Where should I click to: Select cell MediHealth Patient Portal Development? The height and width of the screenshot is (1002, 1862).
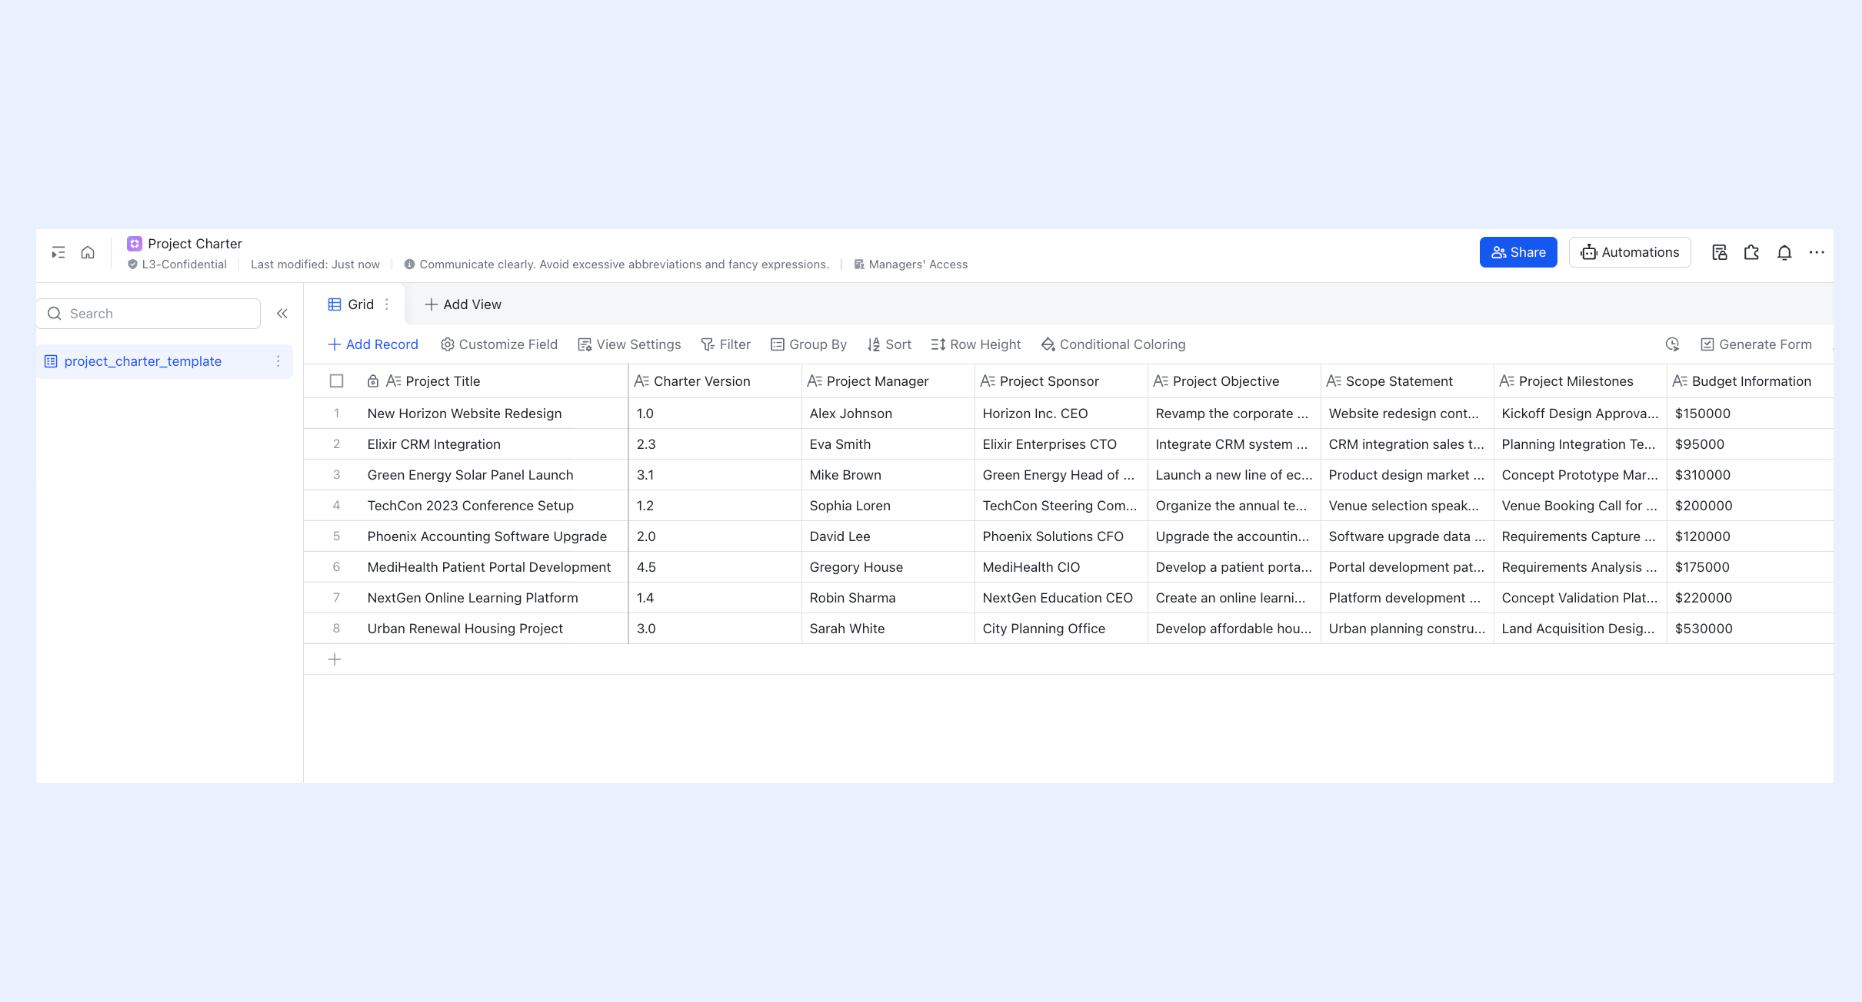click(494, 568)
